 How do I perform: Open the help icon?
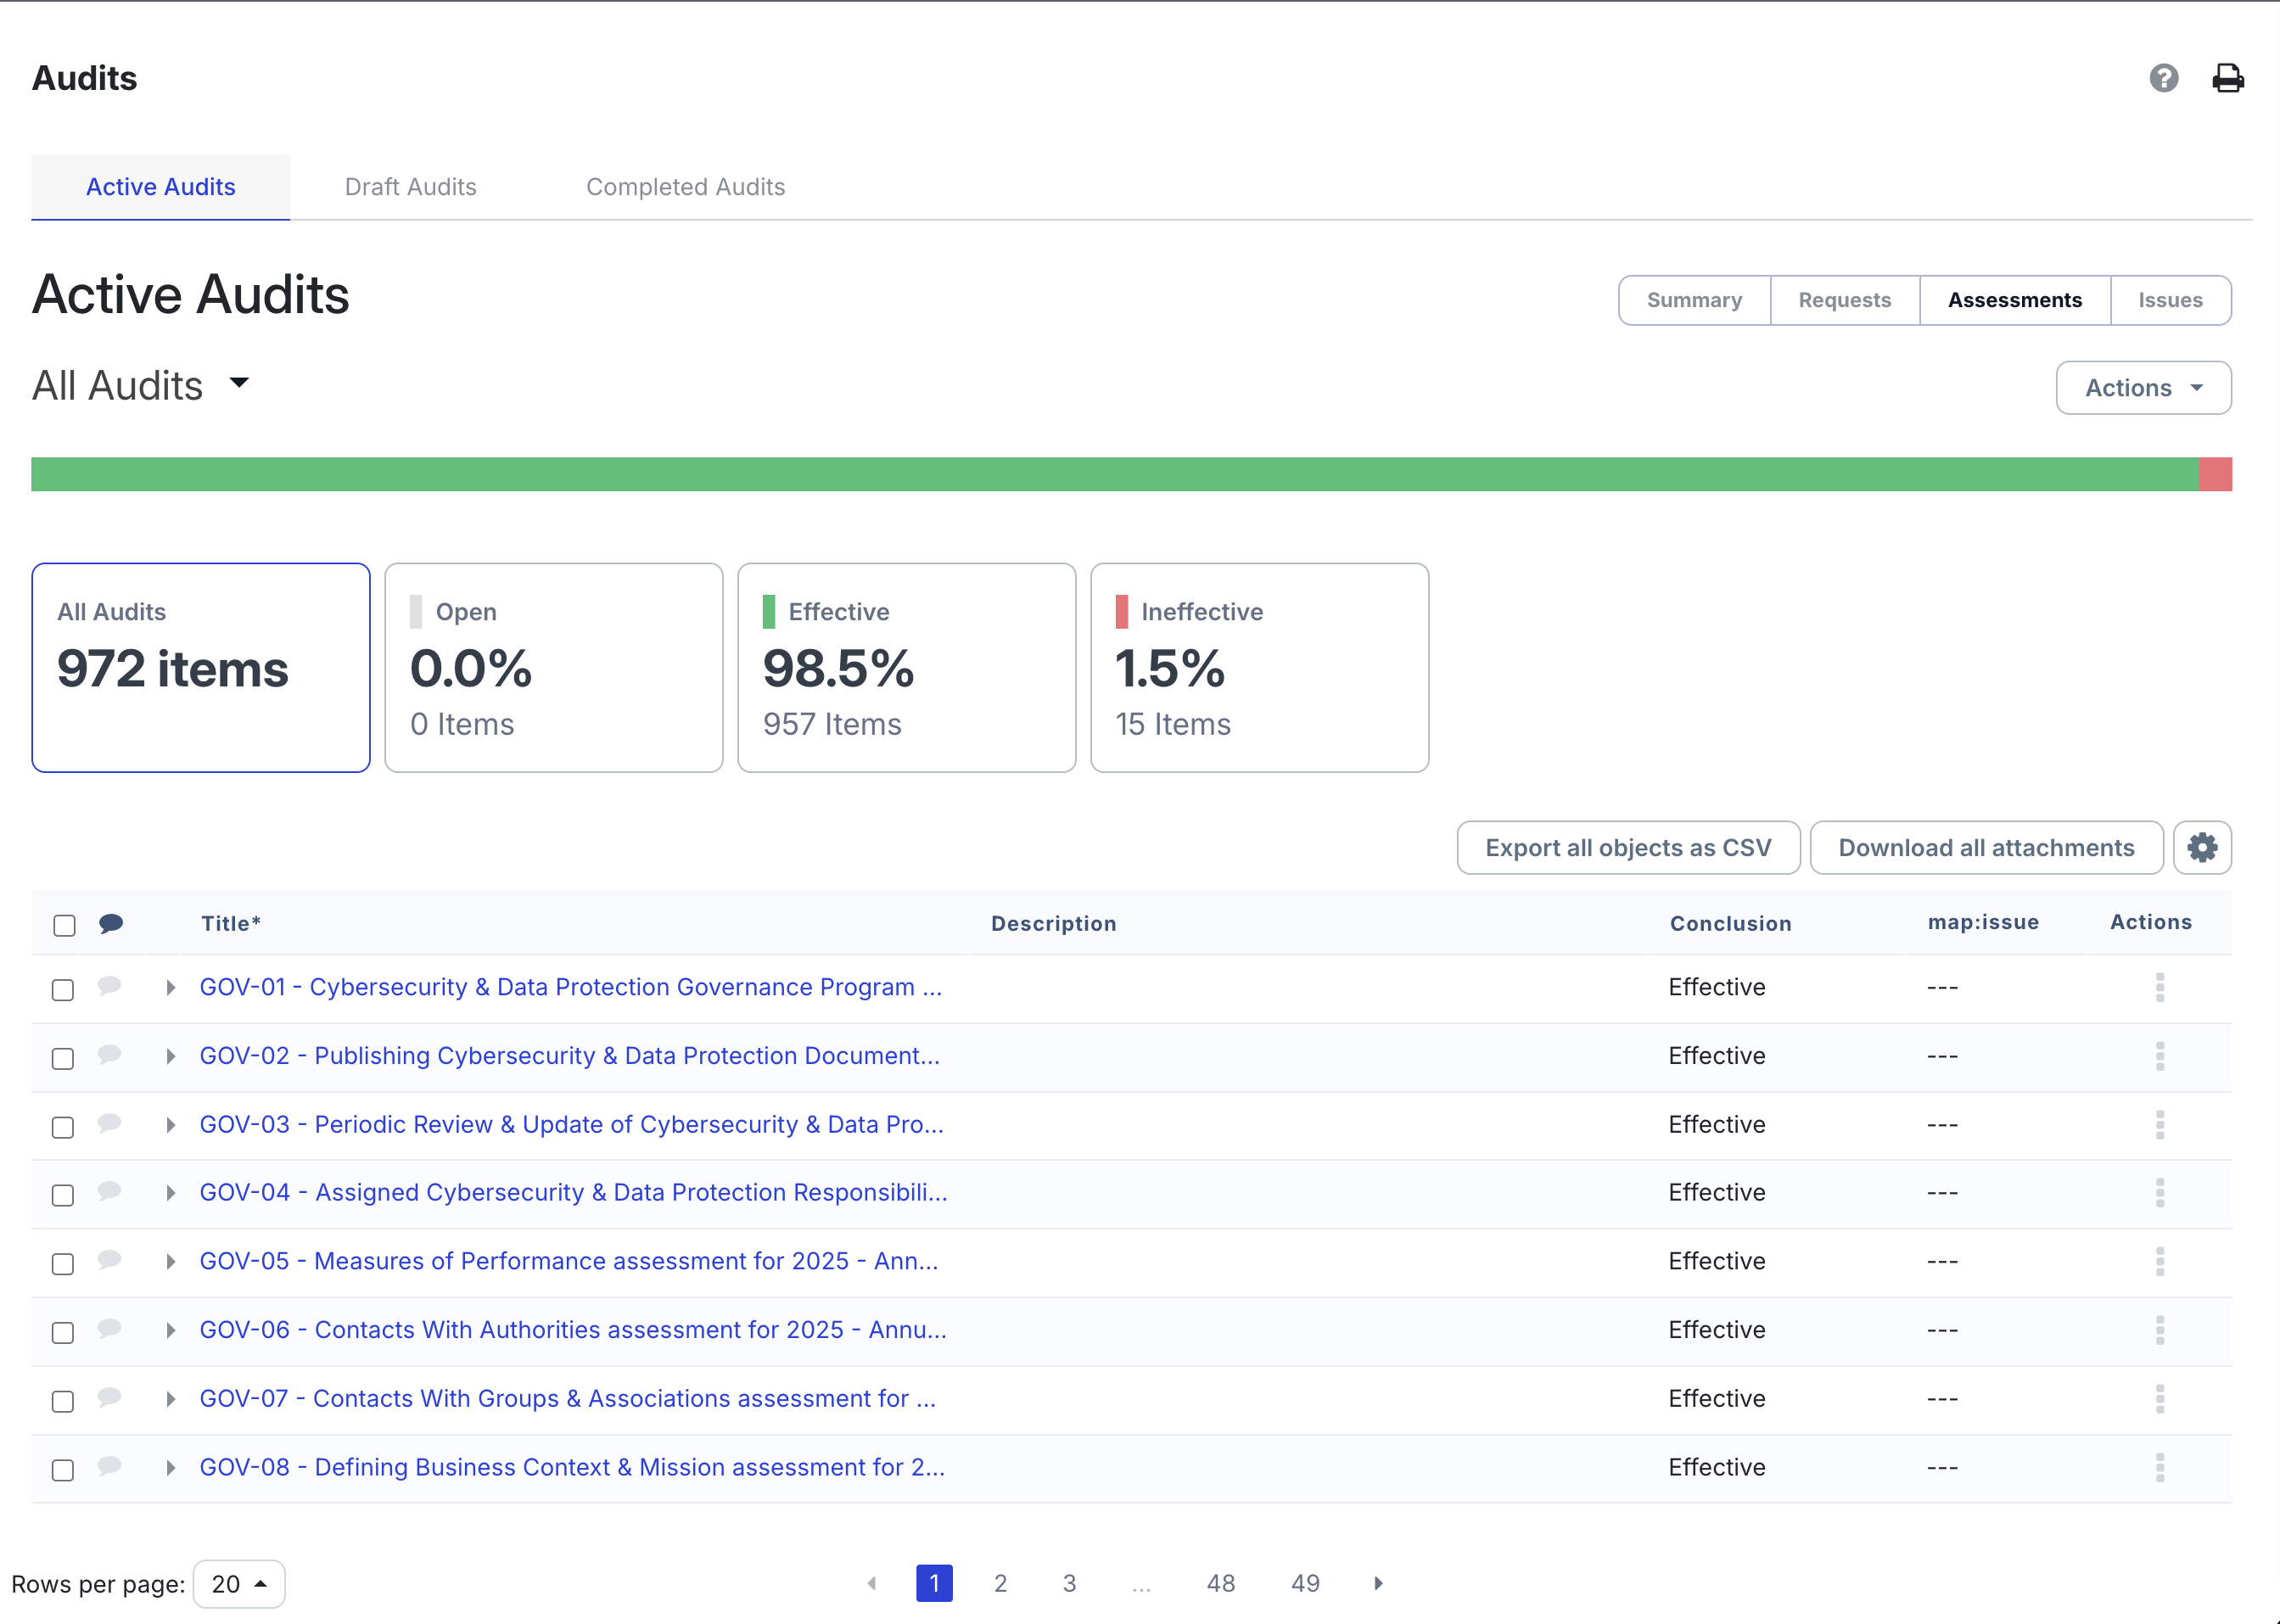[x=2163, y=78]
